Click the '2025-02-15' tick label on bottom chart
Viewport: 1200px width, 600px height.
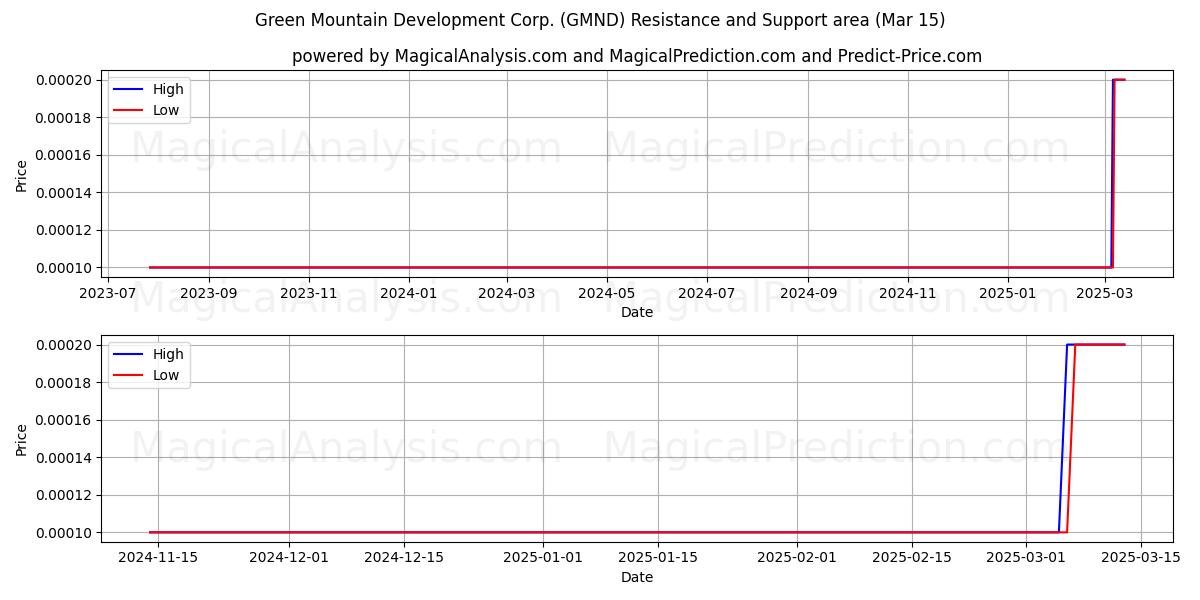912,560
